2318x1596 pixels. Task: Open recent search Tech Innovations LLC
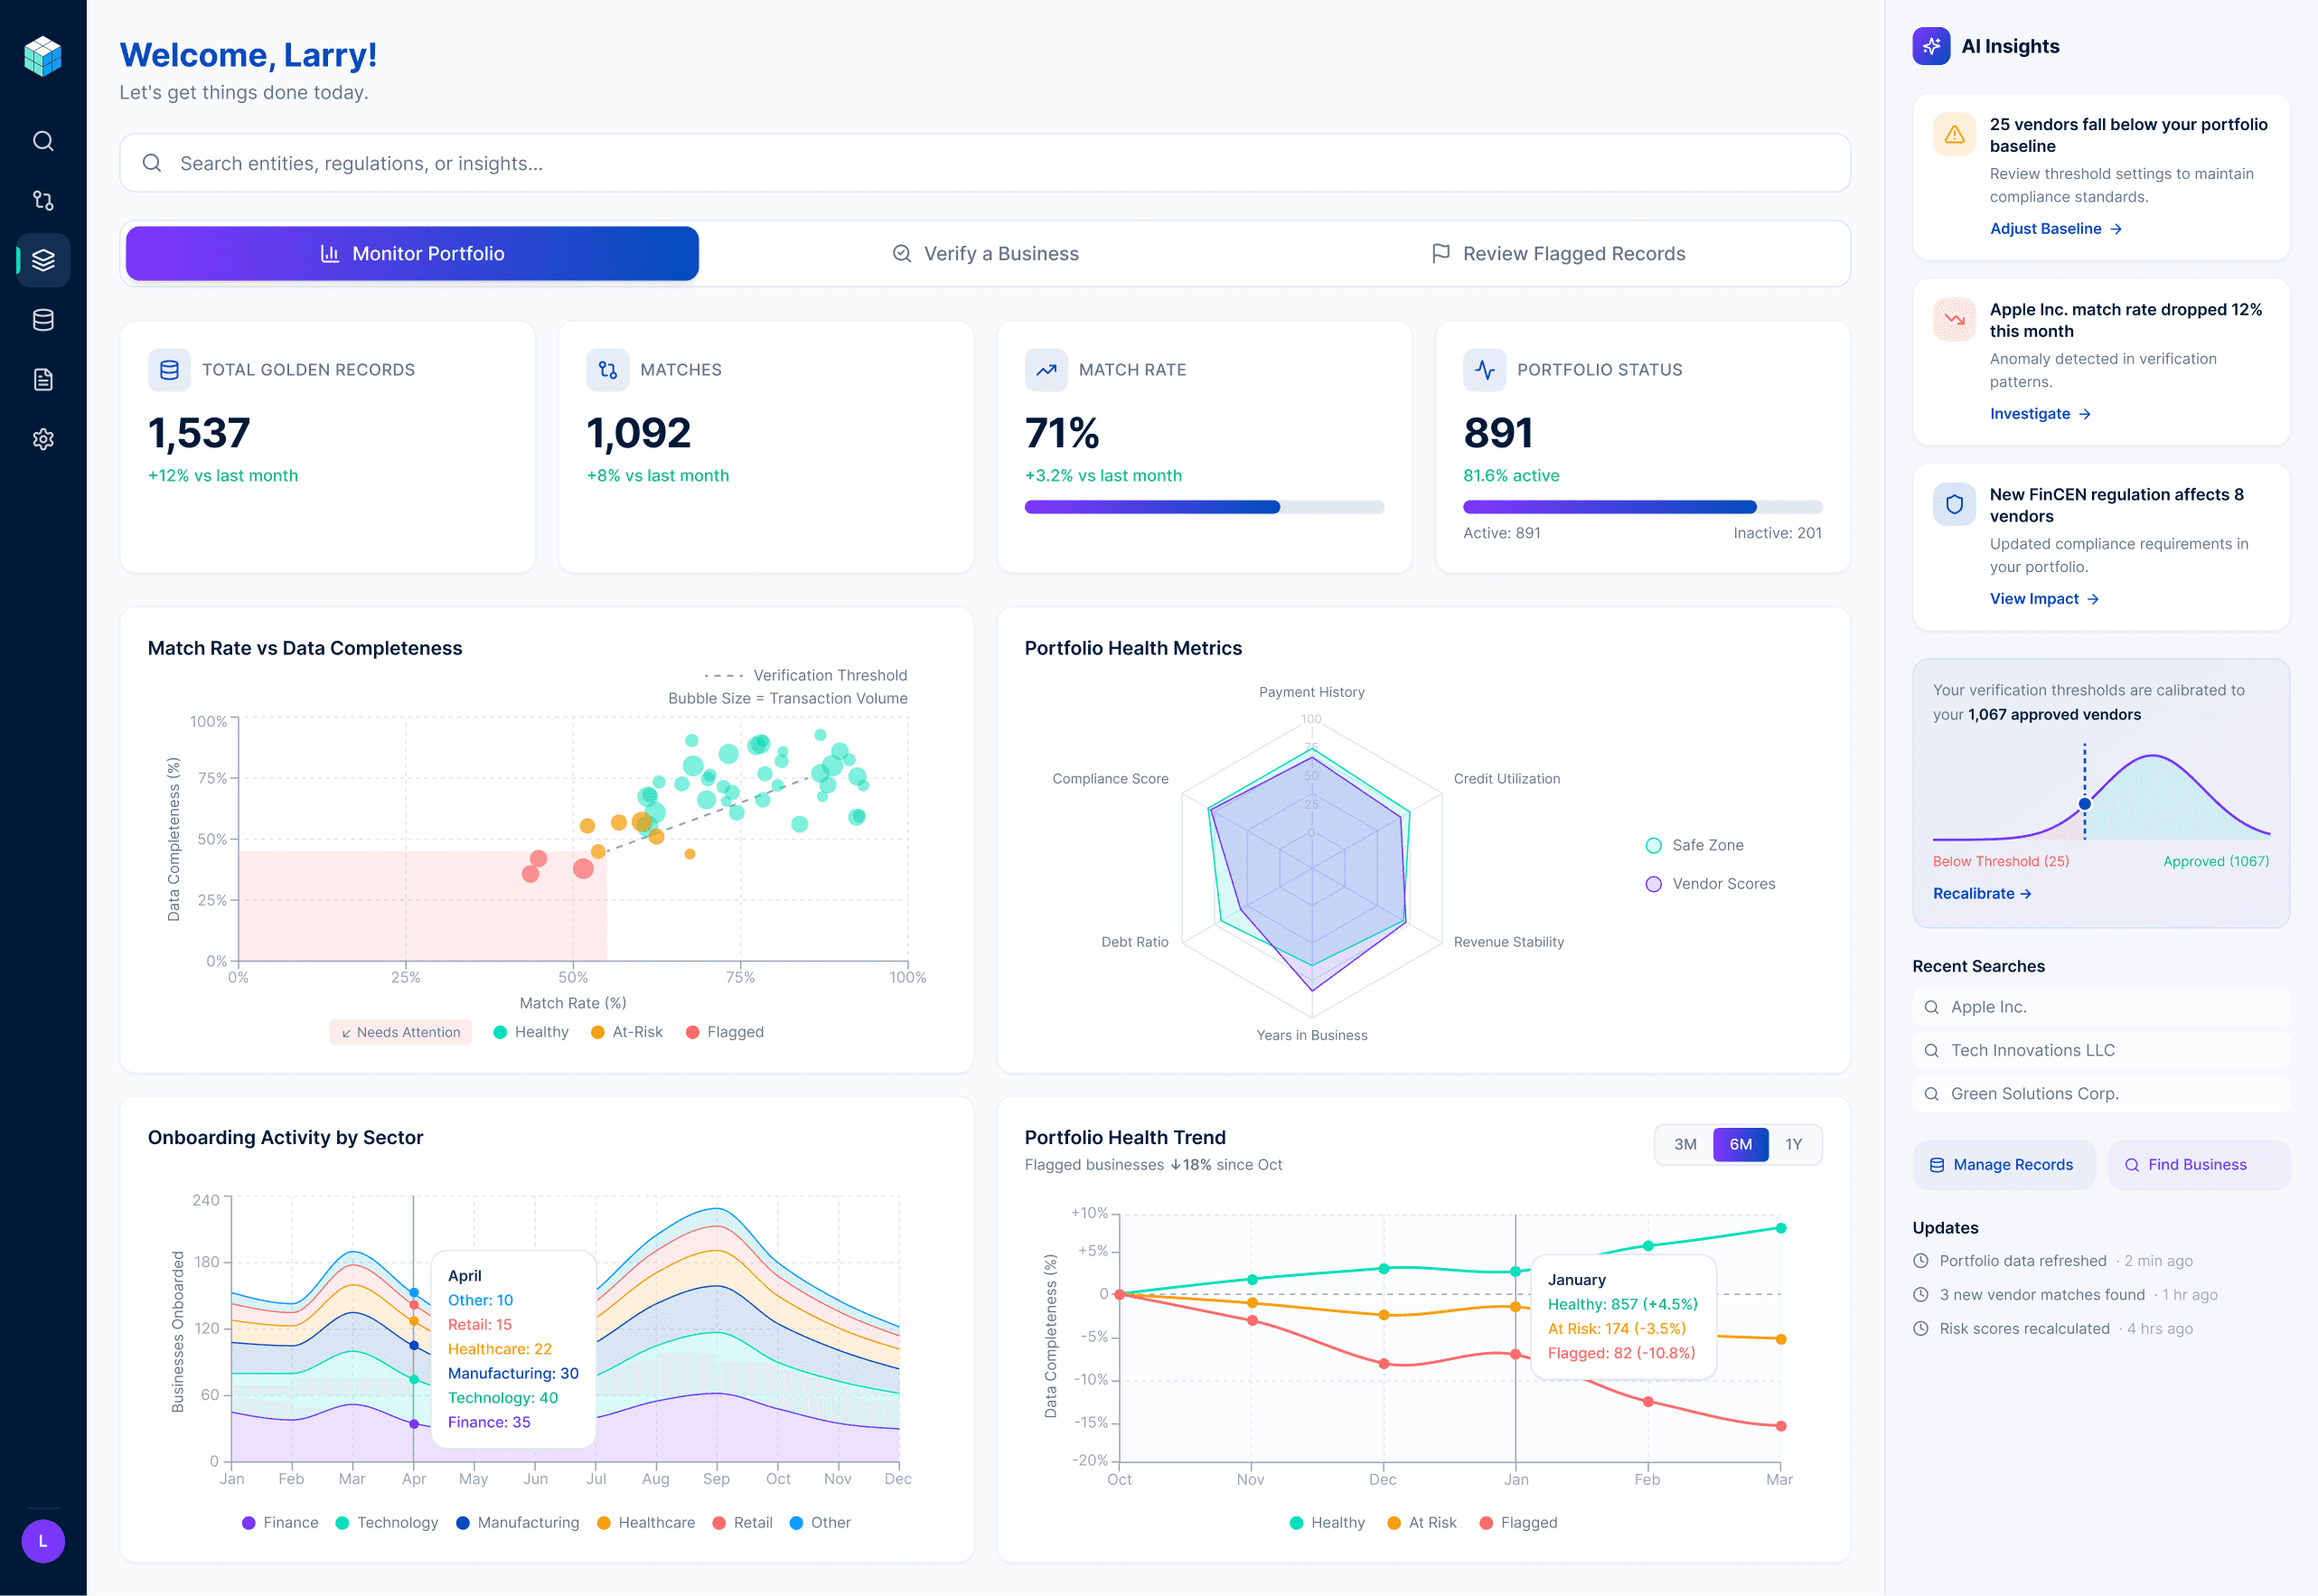click(x=2032, y=1050)
